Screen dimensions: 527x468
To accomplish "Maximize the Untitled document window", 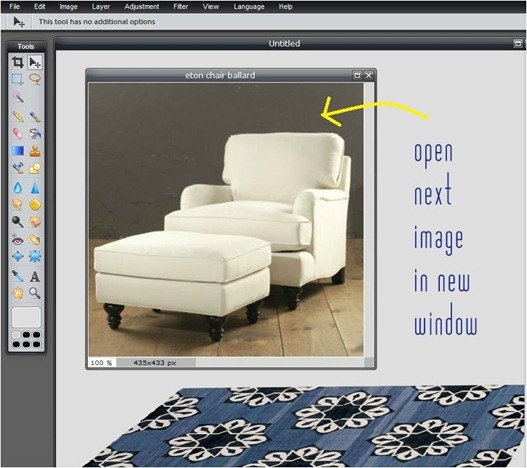I will [518, 43].
